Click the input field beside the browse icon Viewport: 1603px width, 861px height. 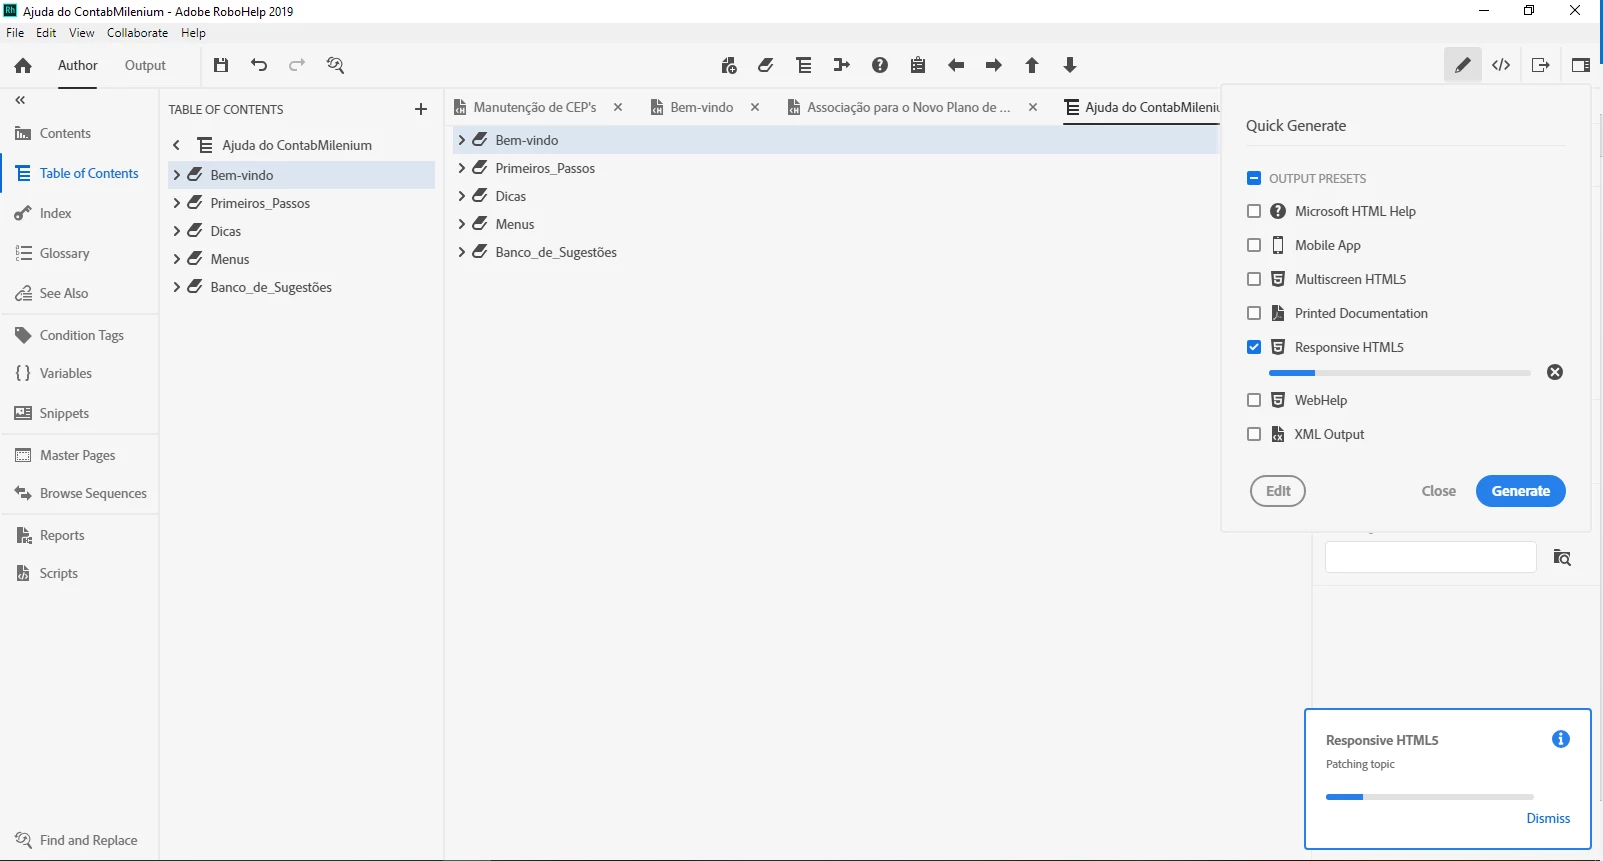click(x=1431, y=557)
